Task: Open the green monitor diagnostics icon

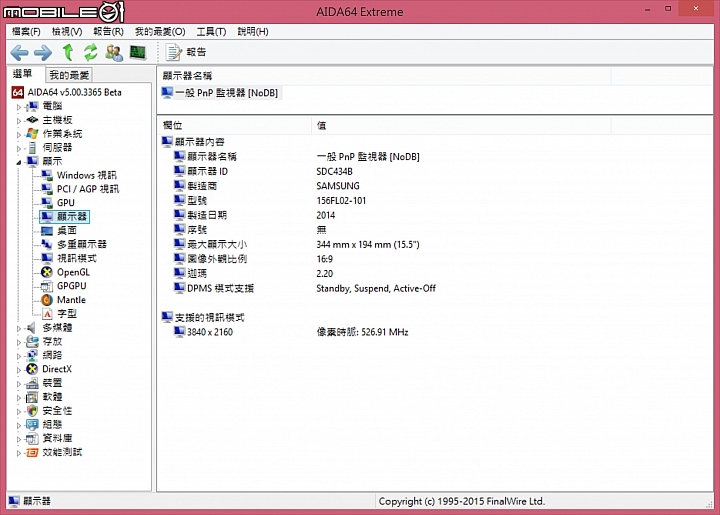Action: (x=138, y=52)
